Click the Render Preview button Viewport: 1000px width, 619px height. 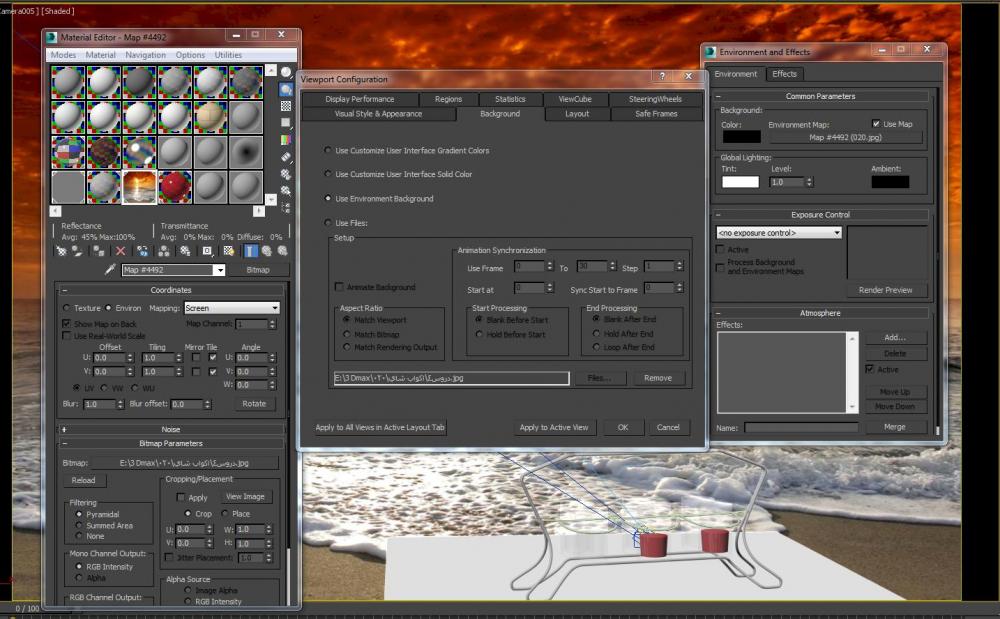coord(885,290)
